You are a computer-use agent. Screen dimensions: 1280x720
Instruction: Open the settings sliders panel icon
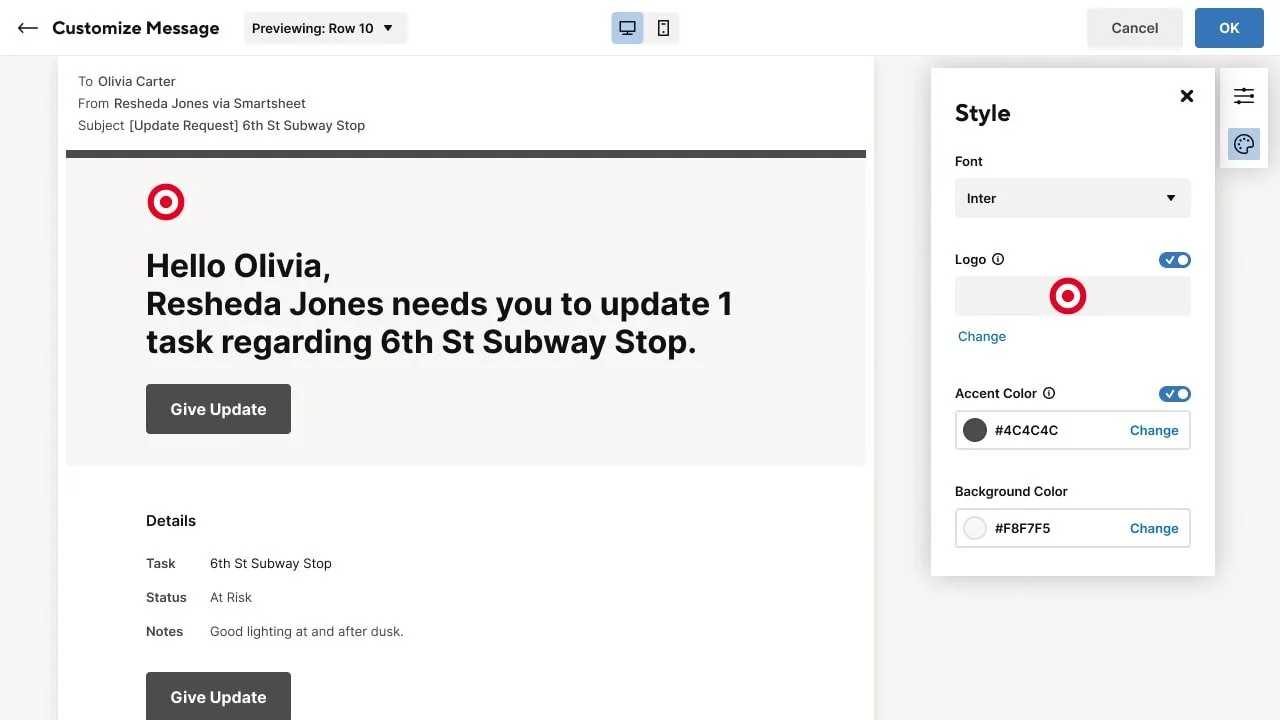click(1244, 96)
